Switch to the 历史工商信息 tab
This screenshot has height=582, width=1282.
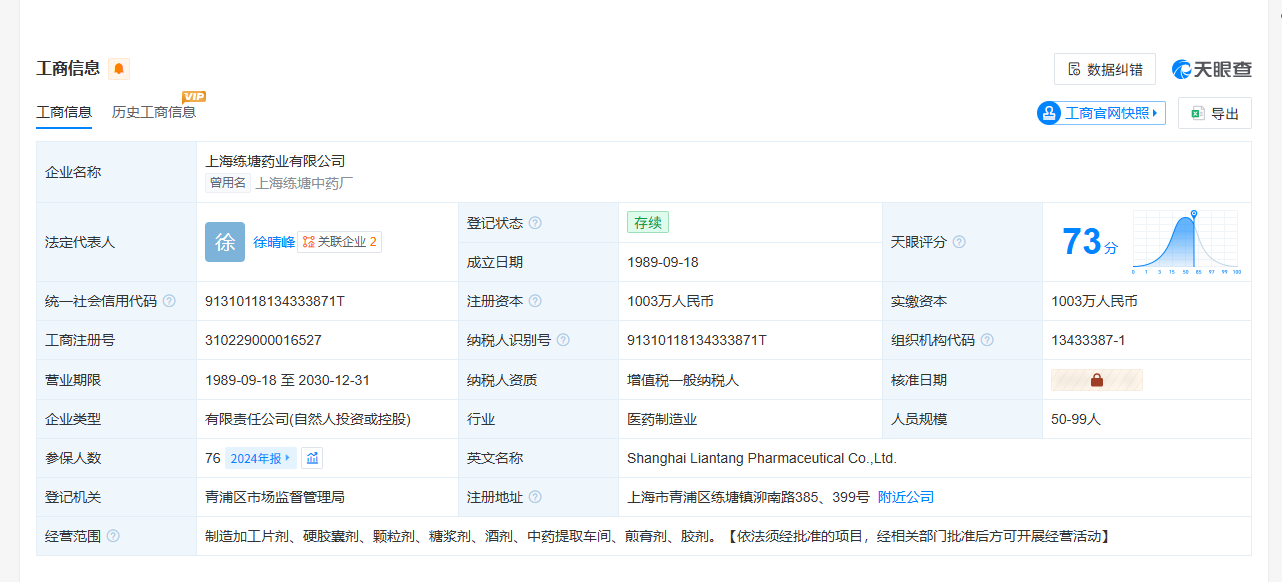(154, 112)
